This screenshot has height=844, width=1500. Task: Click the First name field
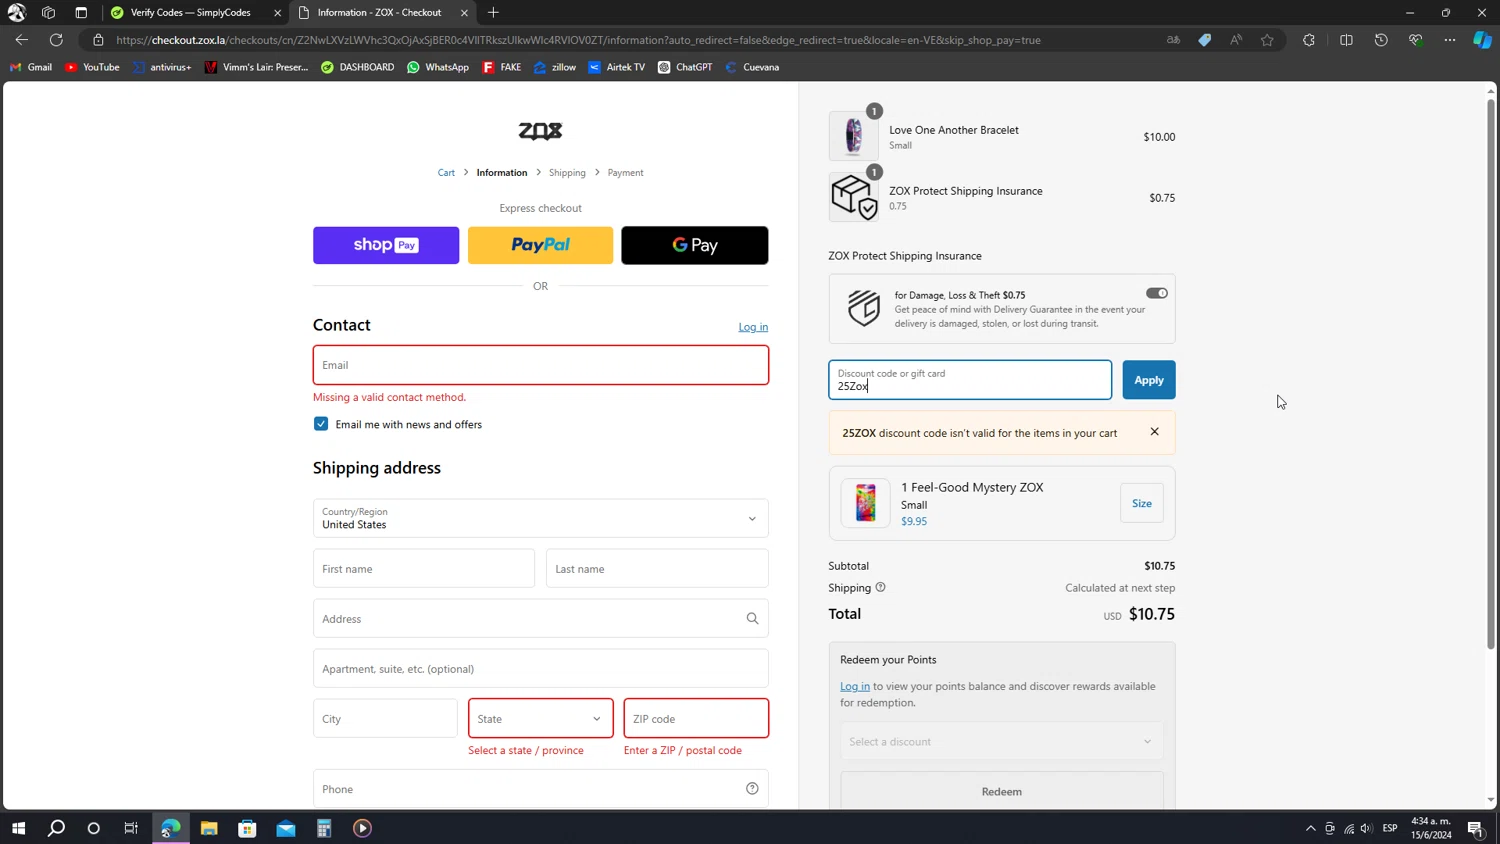click(x=423, y=568)
